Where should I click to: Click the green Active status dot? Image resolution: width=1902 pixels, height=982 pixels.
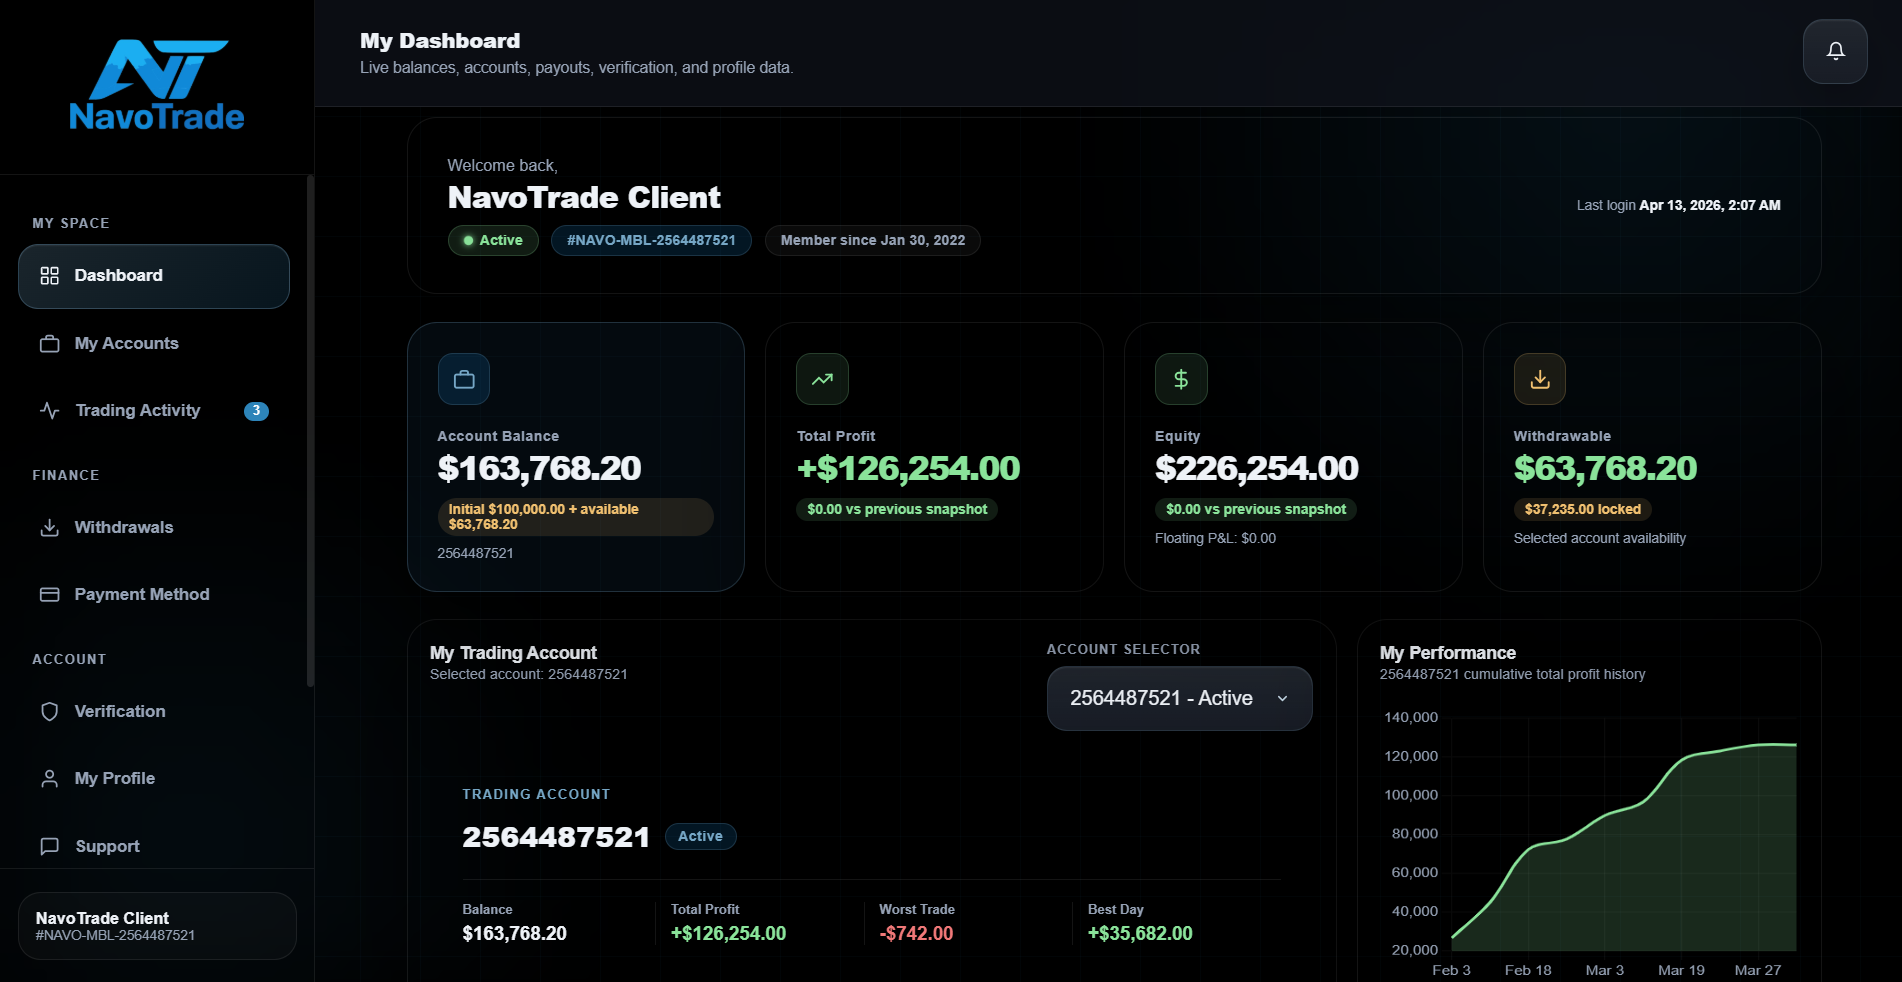(x=468, y=241)
